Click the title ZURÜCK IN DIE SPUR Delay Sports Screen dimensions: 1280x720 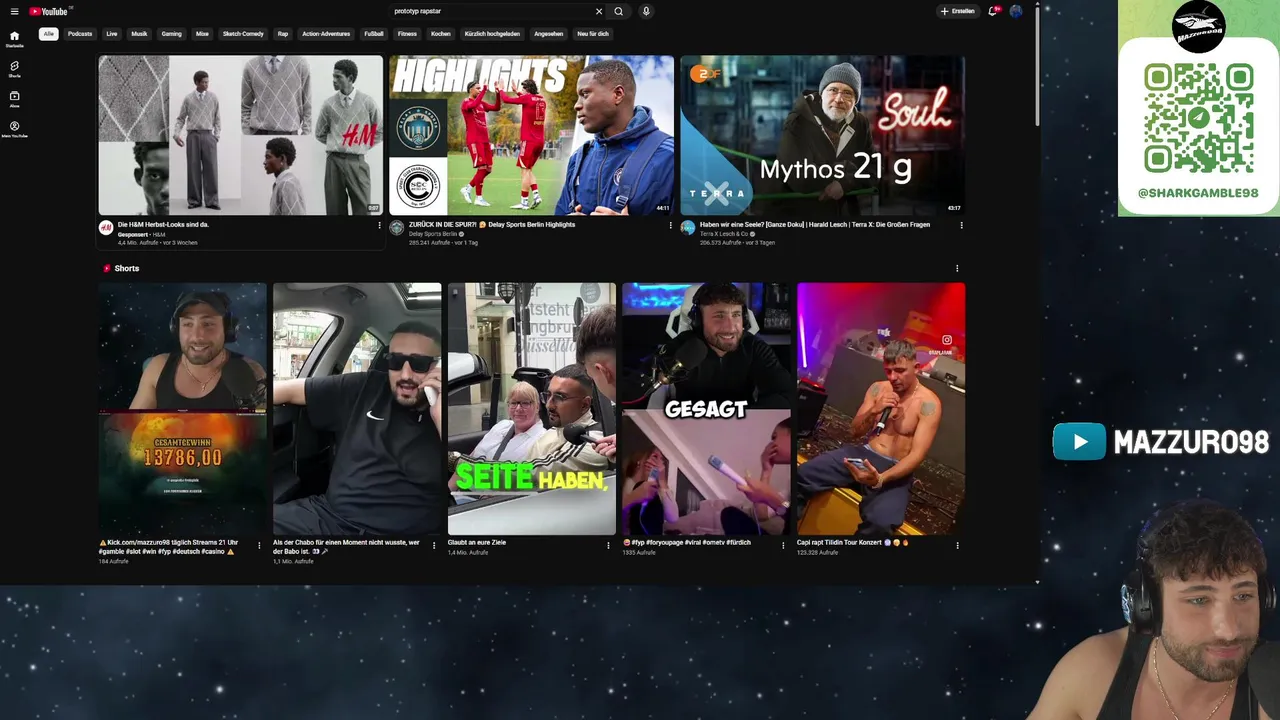[x=492, y=225]
